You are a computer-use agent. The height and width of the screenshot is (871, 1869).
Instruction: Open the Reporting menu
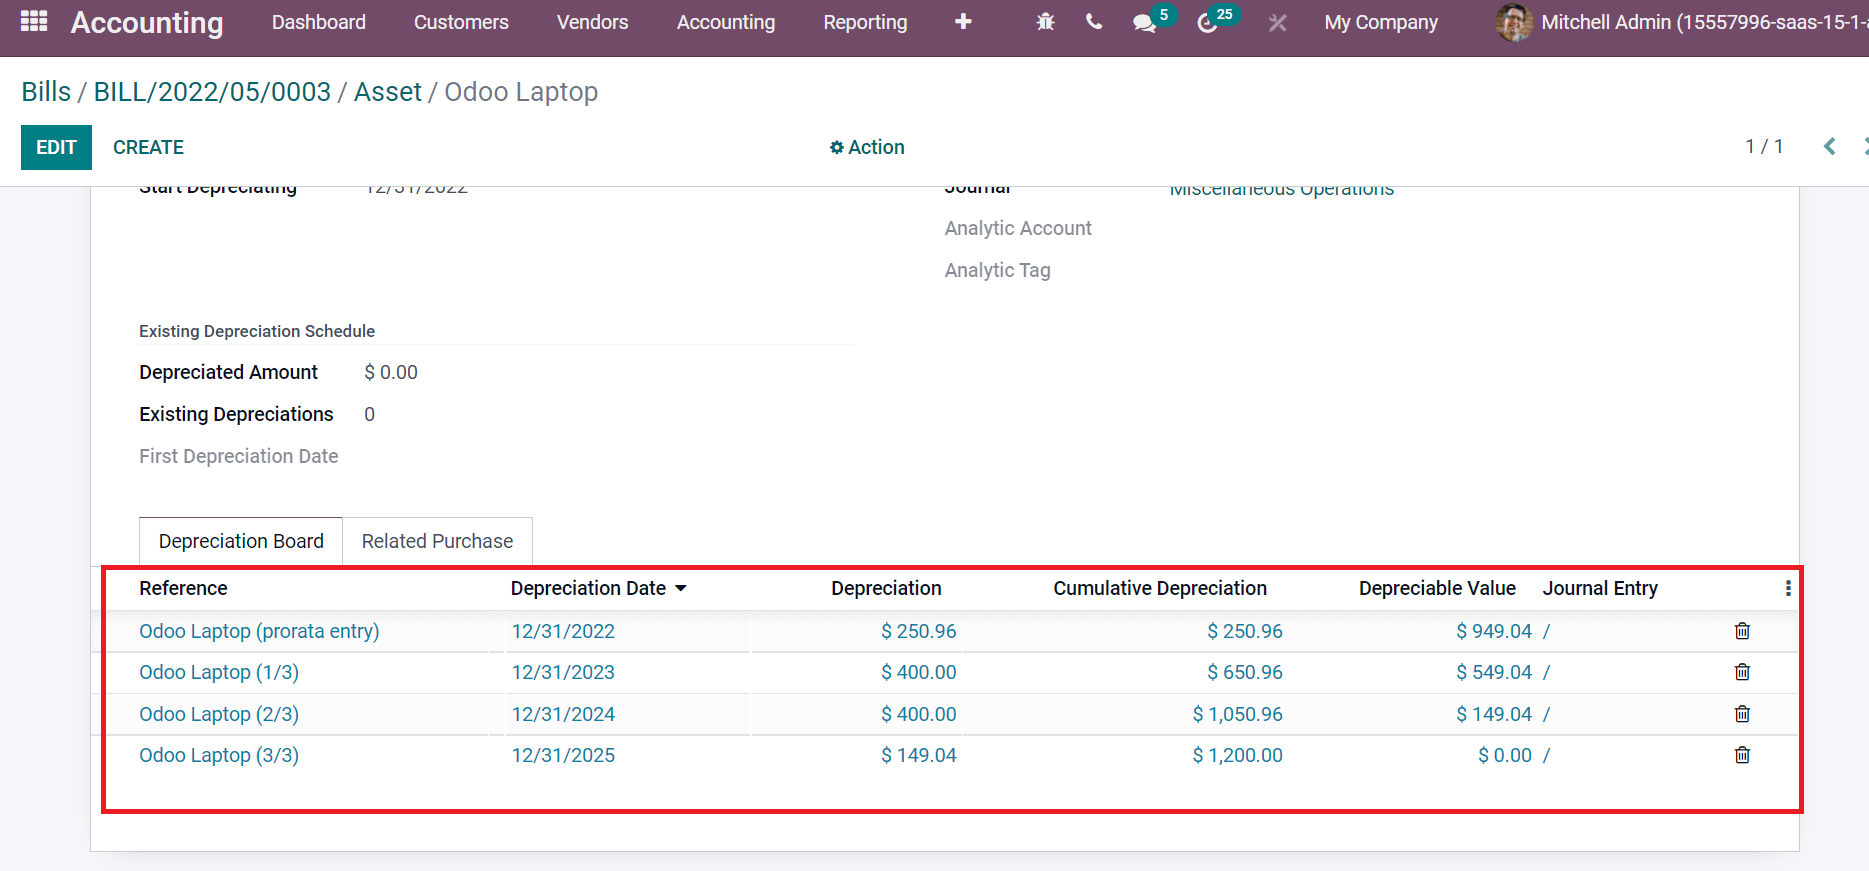coord(866,22)
